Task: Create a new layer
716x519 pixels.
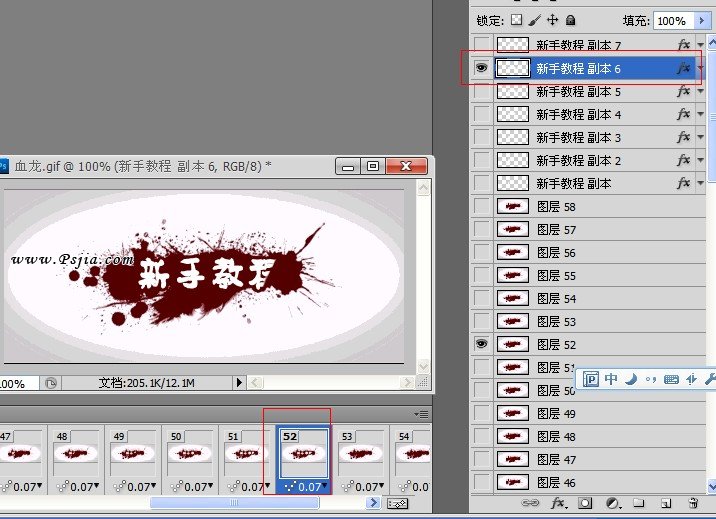Action: coord(666,503)
